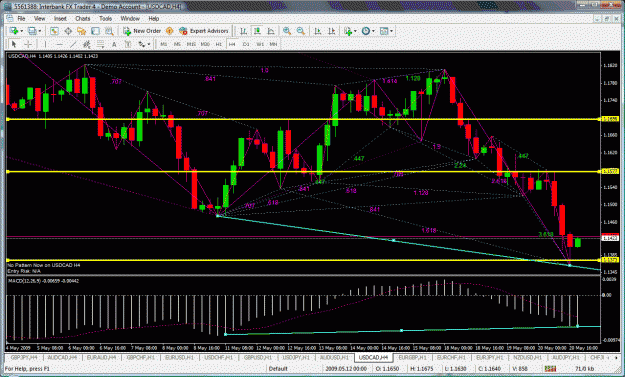Click the yellow 1.1577 price level label

610,171
